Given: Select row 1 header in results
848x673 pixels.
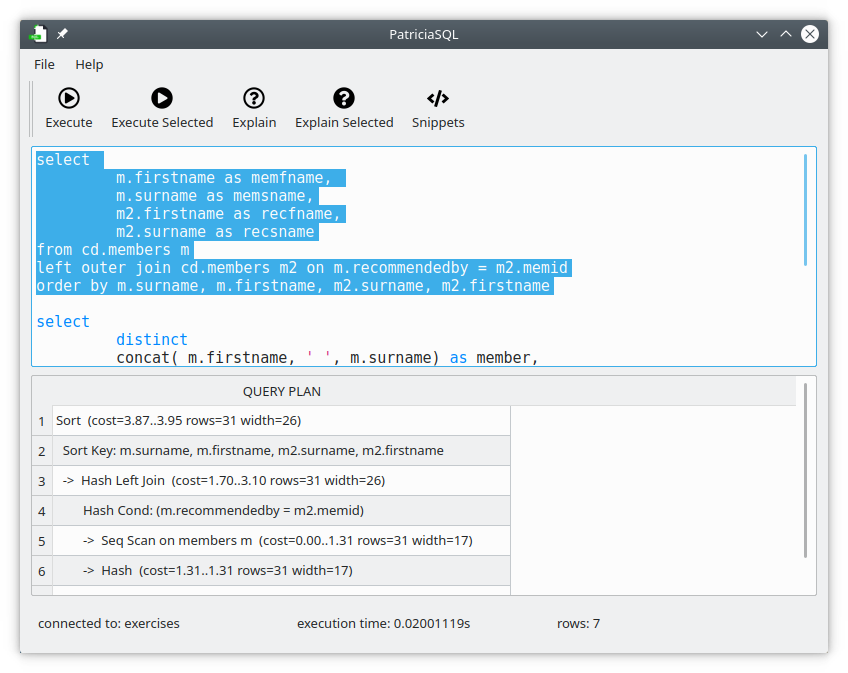Looking at the screenshot, I should tap(42, 421).
